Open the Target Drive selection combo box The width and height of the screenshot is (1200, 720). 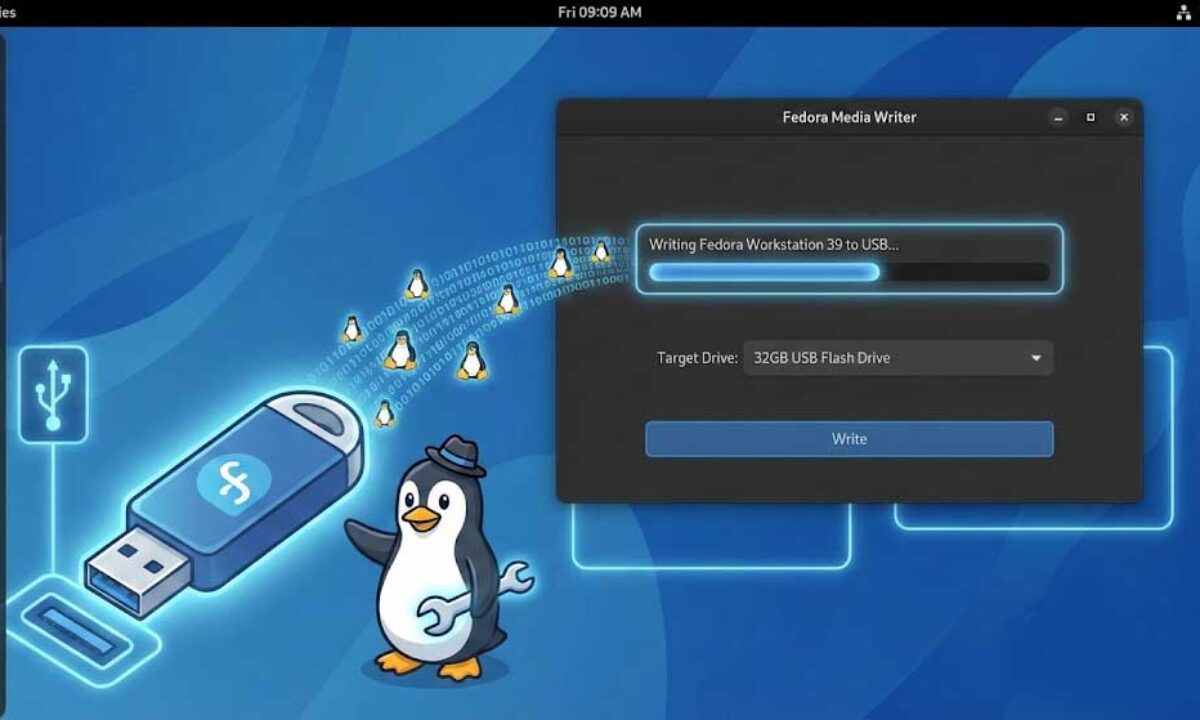(897, 358)
